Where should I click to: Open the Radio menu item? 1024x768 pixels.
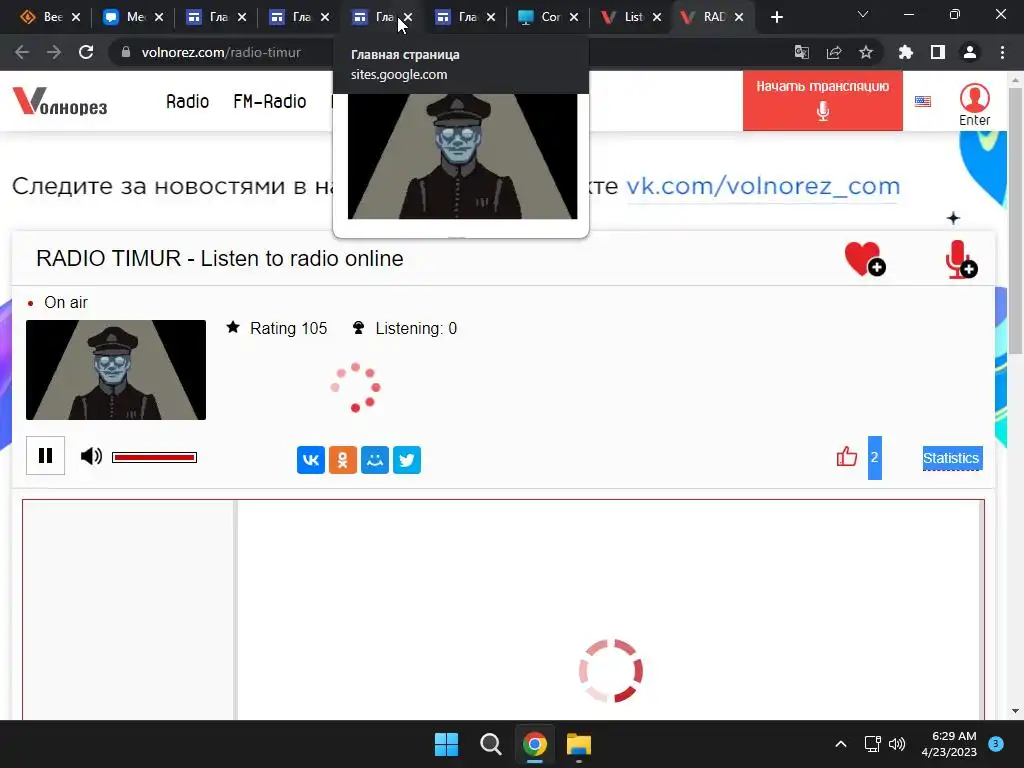tap(187, 101)
